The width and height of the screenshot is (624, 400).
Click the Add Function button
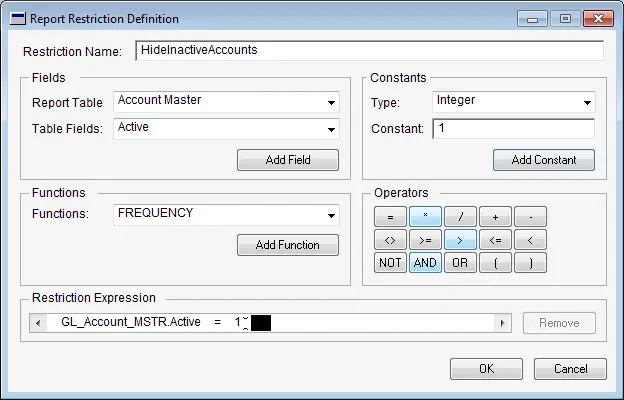tap(288, 245)
